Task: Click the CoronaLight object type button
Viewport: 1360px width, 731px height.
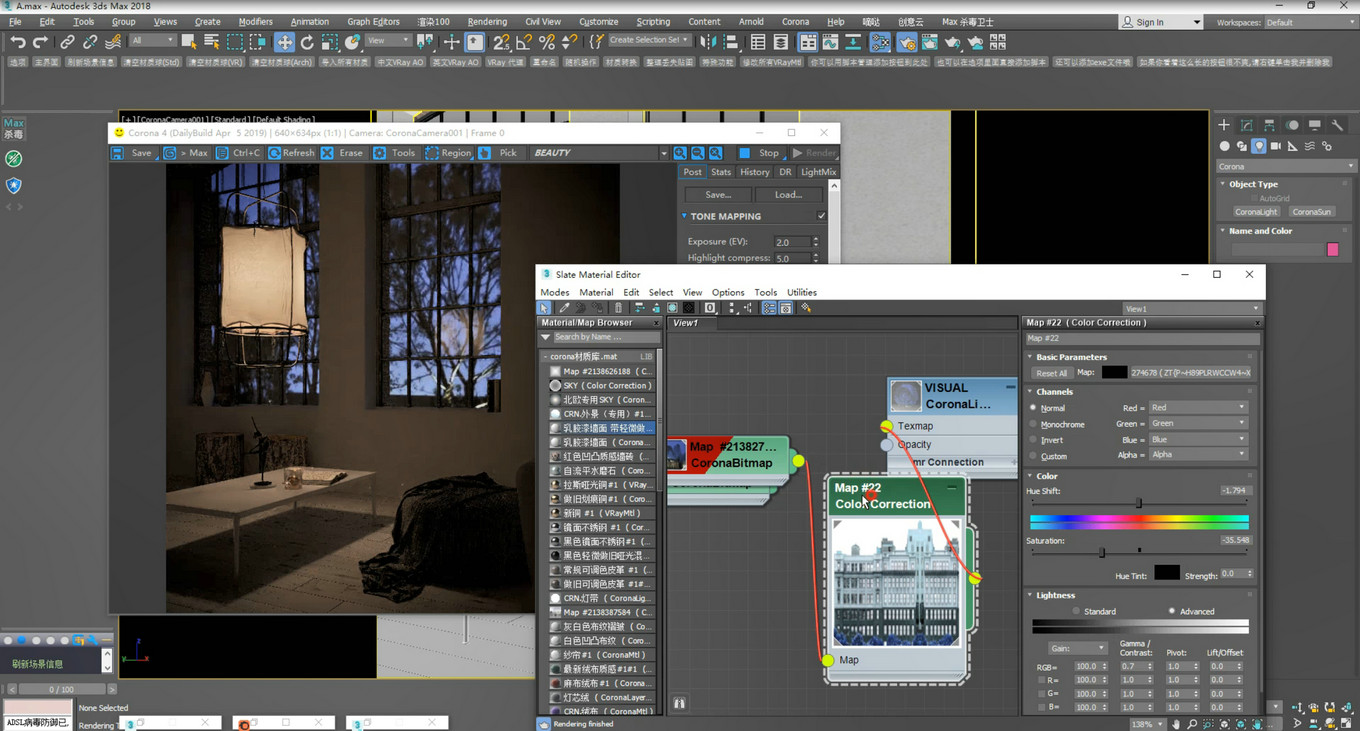Action: (1255, 212)
